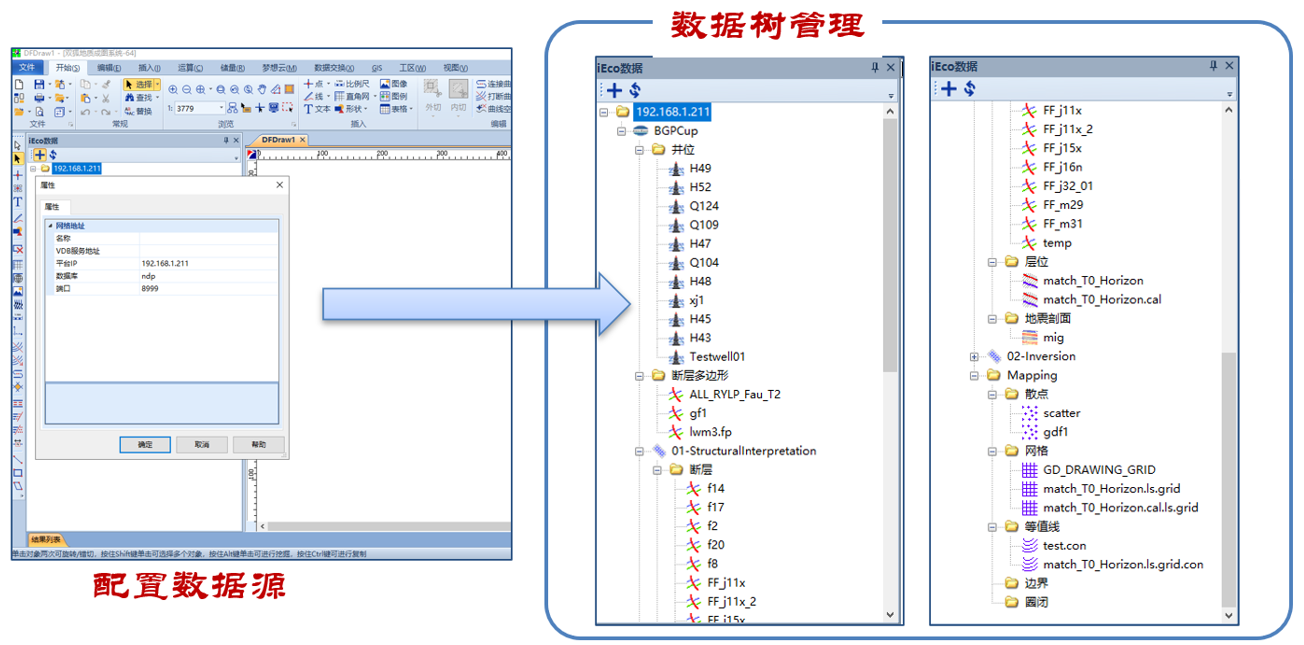Collapse the Mapping folder node
This screenshot has height=645, width=1304.
pyautogui.click(x=974, y=376)
